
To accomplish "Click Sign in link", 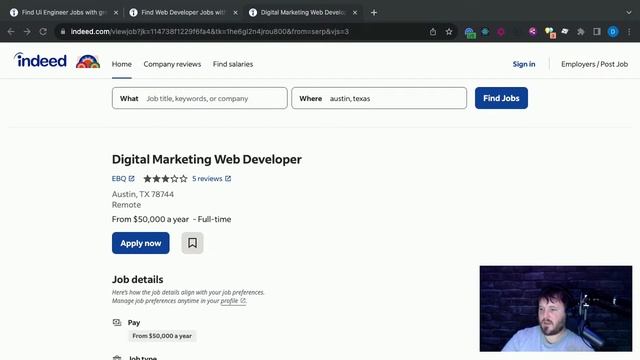I will click(524, 64).
